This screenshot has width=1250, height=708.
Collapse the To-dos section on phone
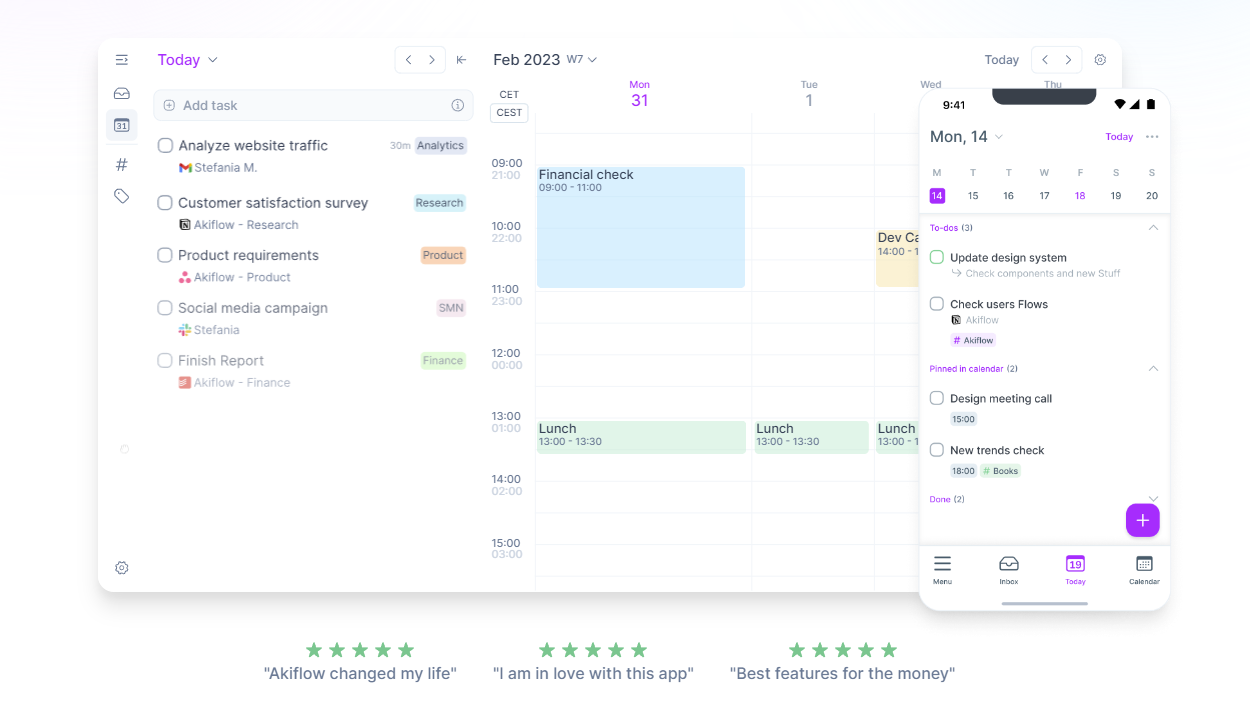tap(1153, 228)
